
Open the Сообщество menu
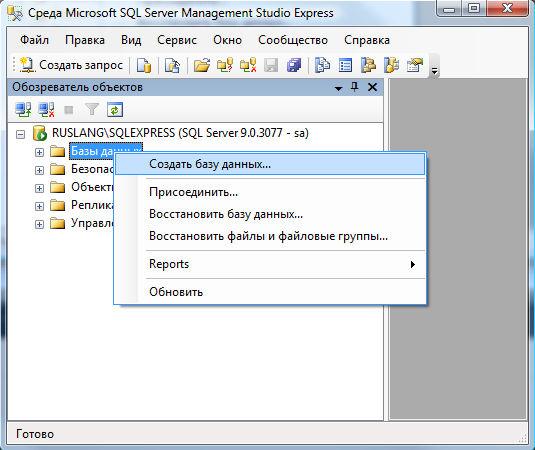tap(293, 40)
